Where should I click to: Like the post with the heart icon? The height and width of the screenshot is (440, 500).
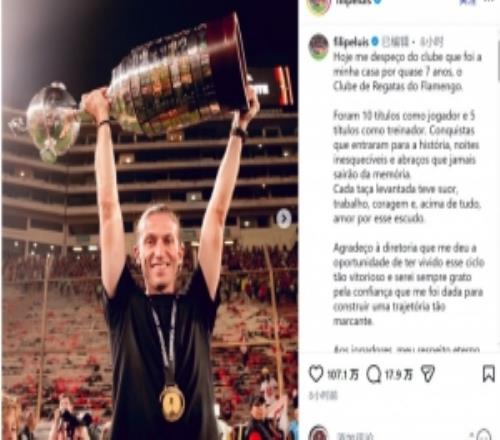pos(316,374)
